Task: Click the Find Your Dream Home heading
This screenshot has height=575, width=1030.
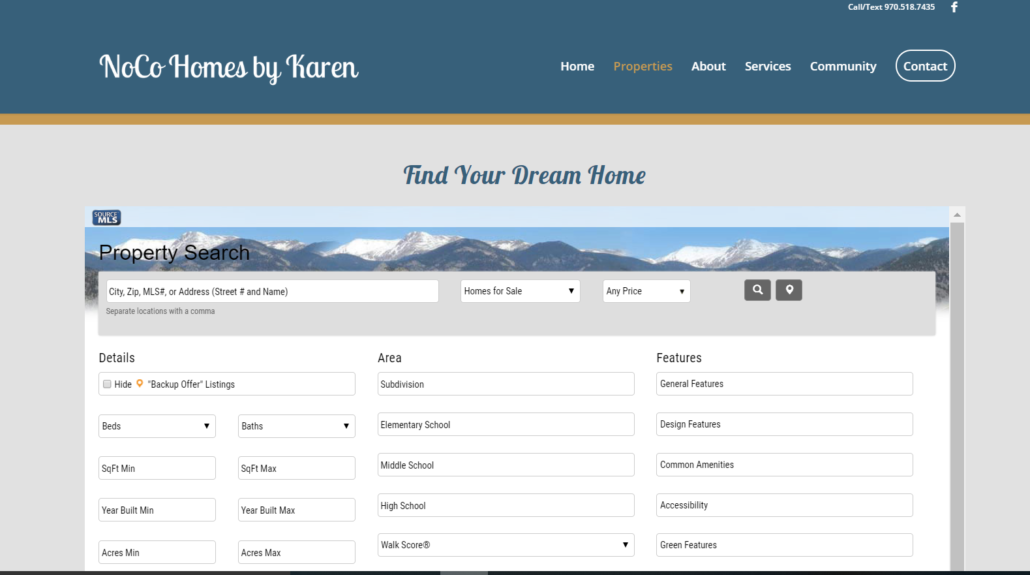Action: point(524,175)
